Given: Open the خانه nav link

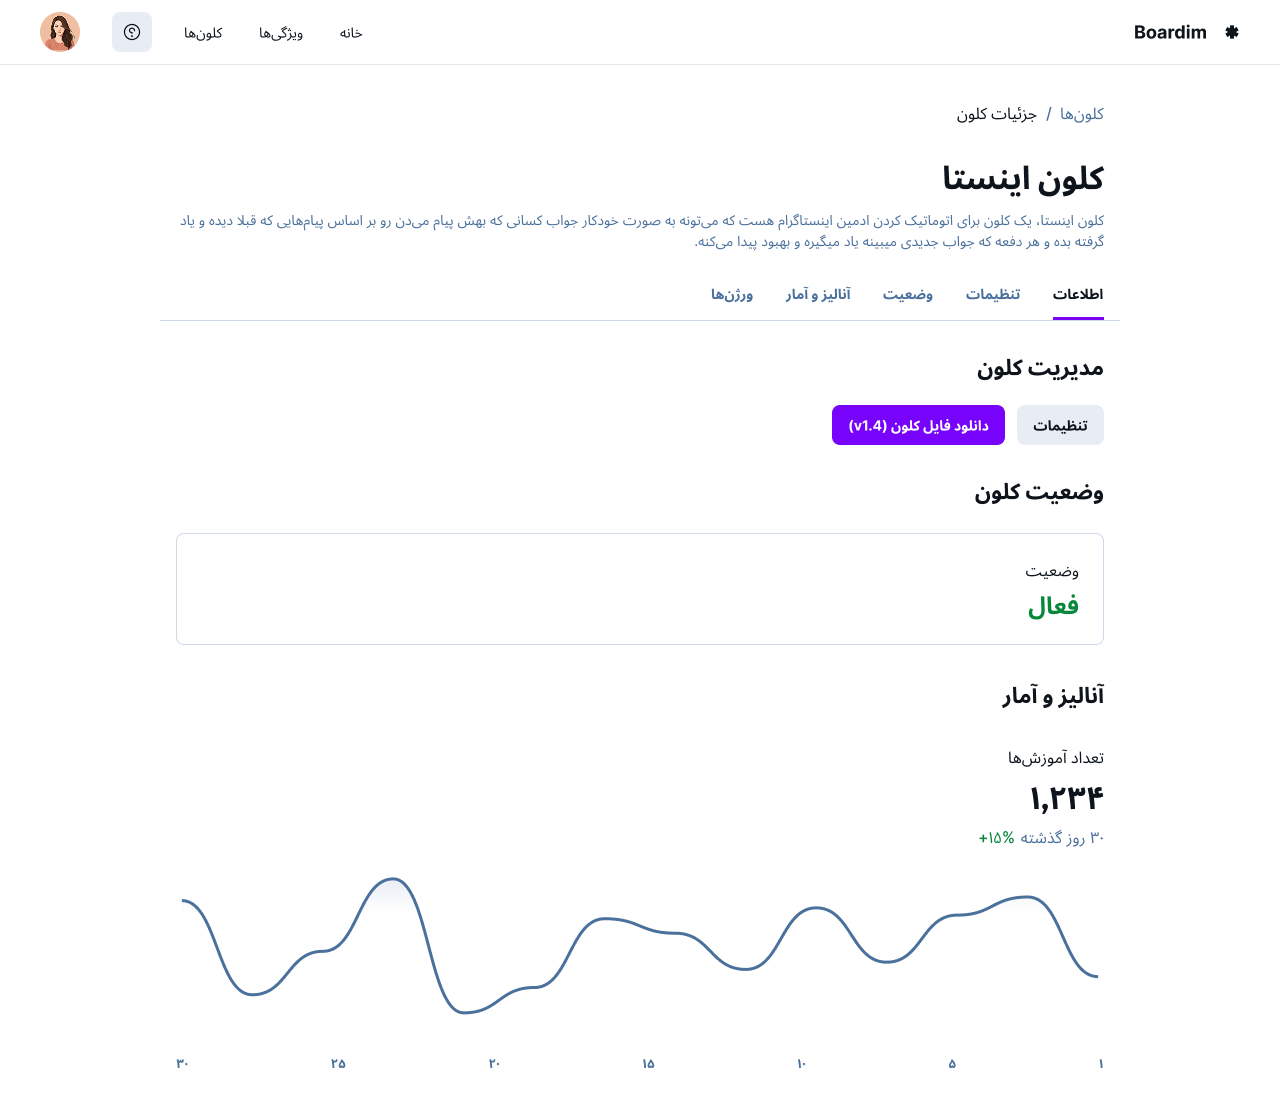Looking at the screenshot, I should click(351, 33).
